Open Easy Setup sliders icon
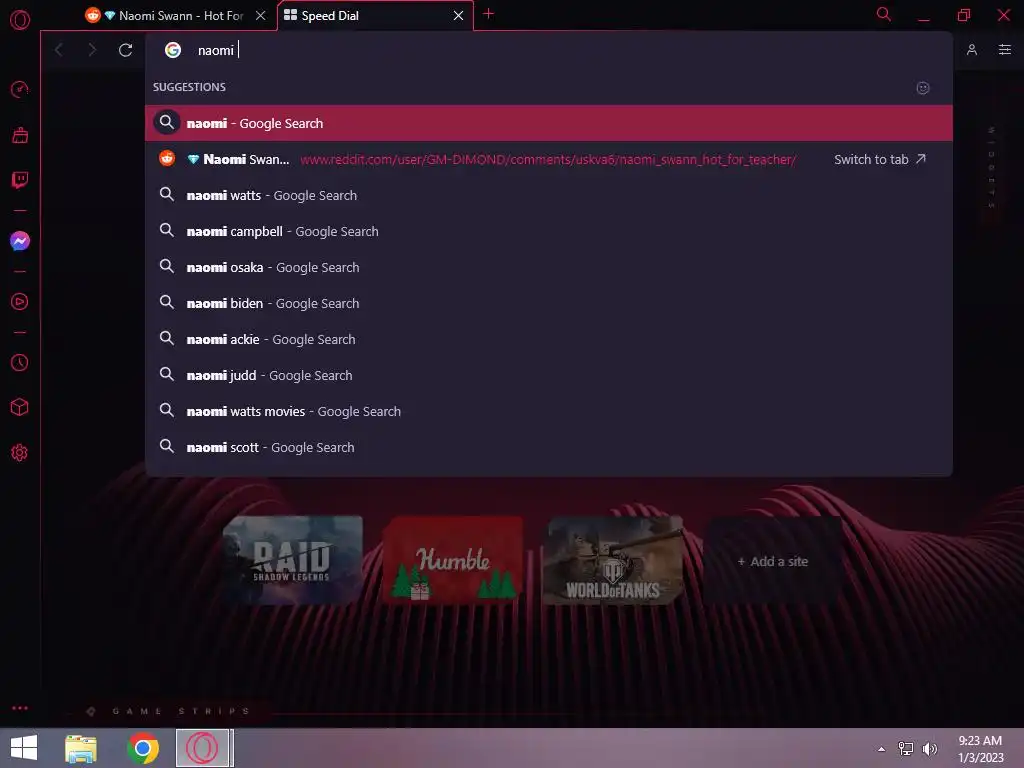 click(x=1005, y=50)
